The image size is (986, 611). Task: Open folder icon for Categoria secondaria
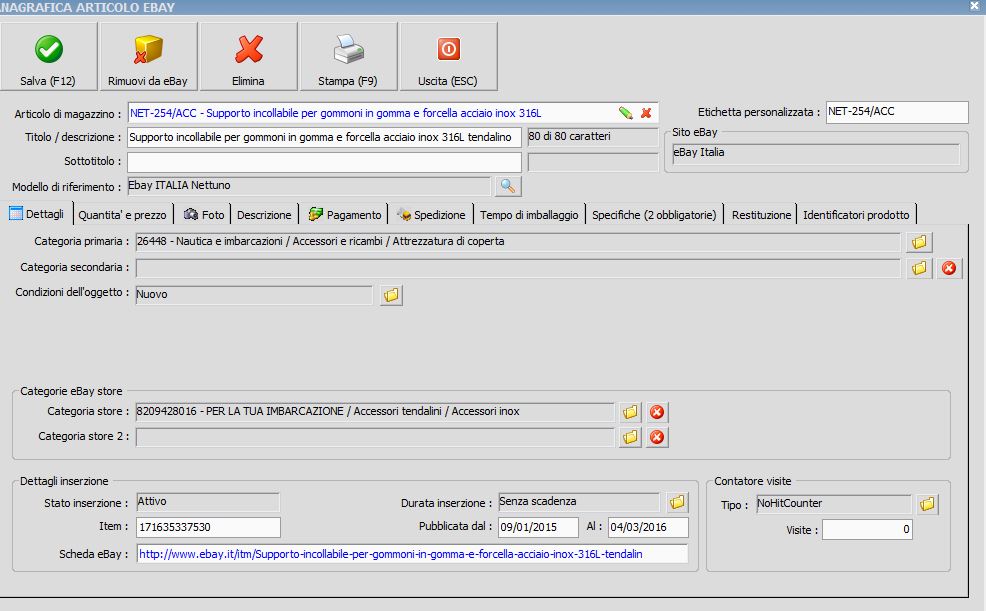click(919, 268)
